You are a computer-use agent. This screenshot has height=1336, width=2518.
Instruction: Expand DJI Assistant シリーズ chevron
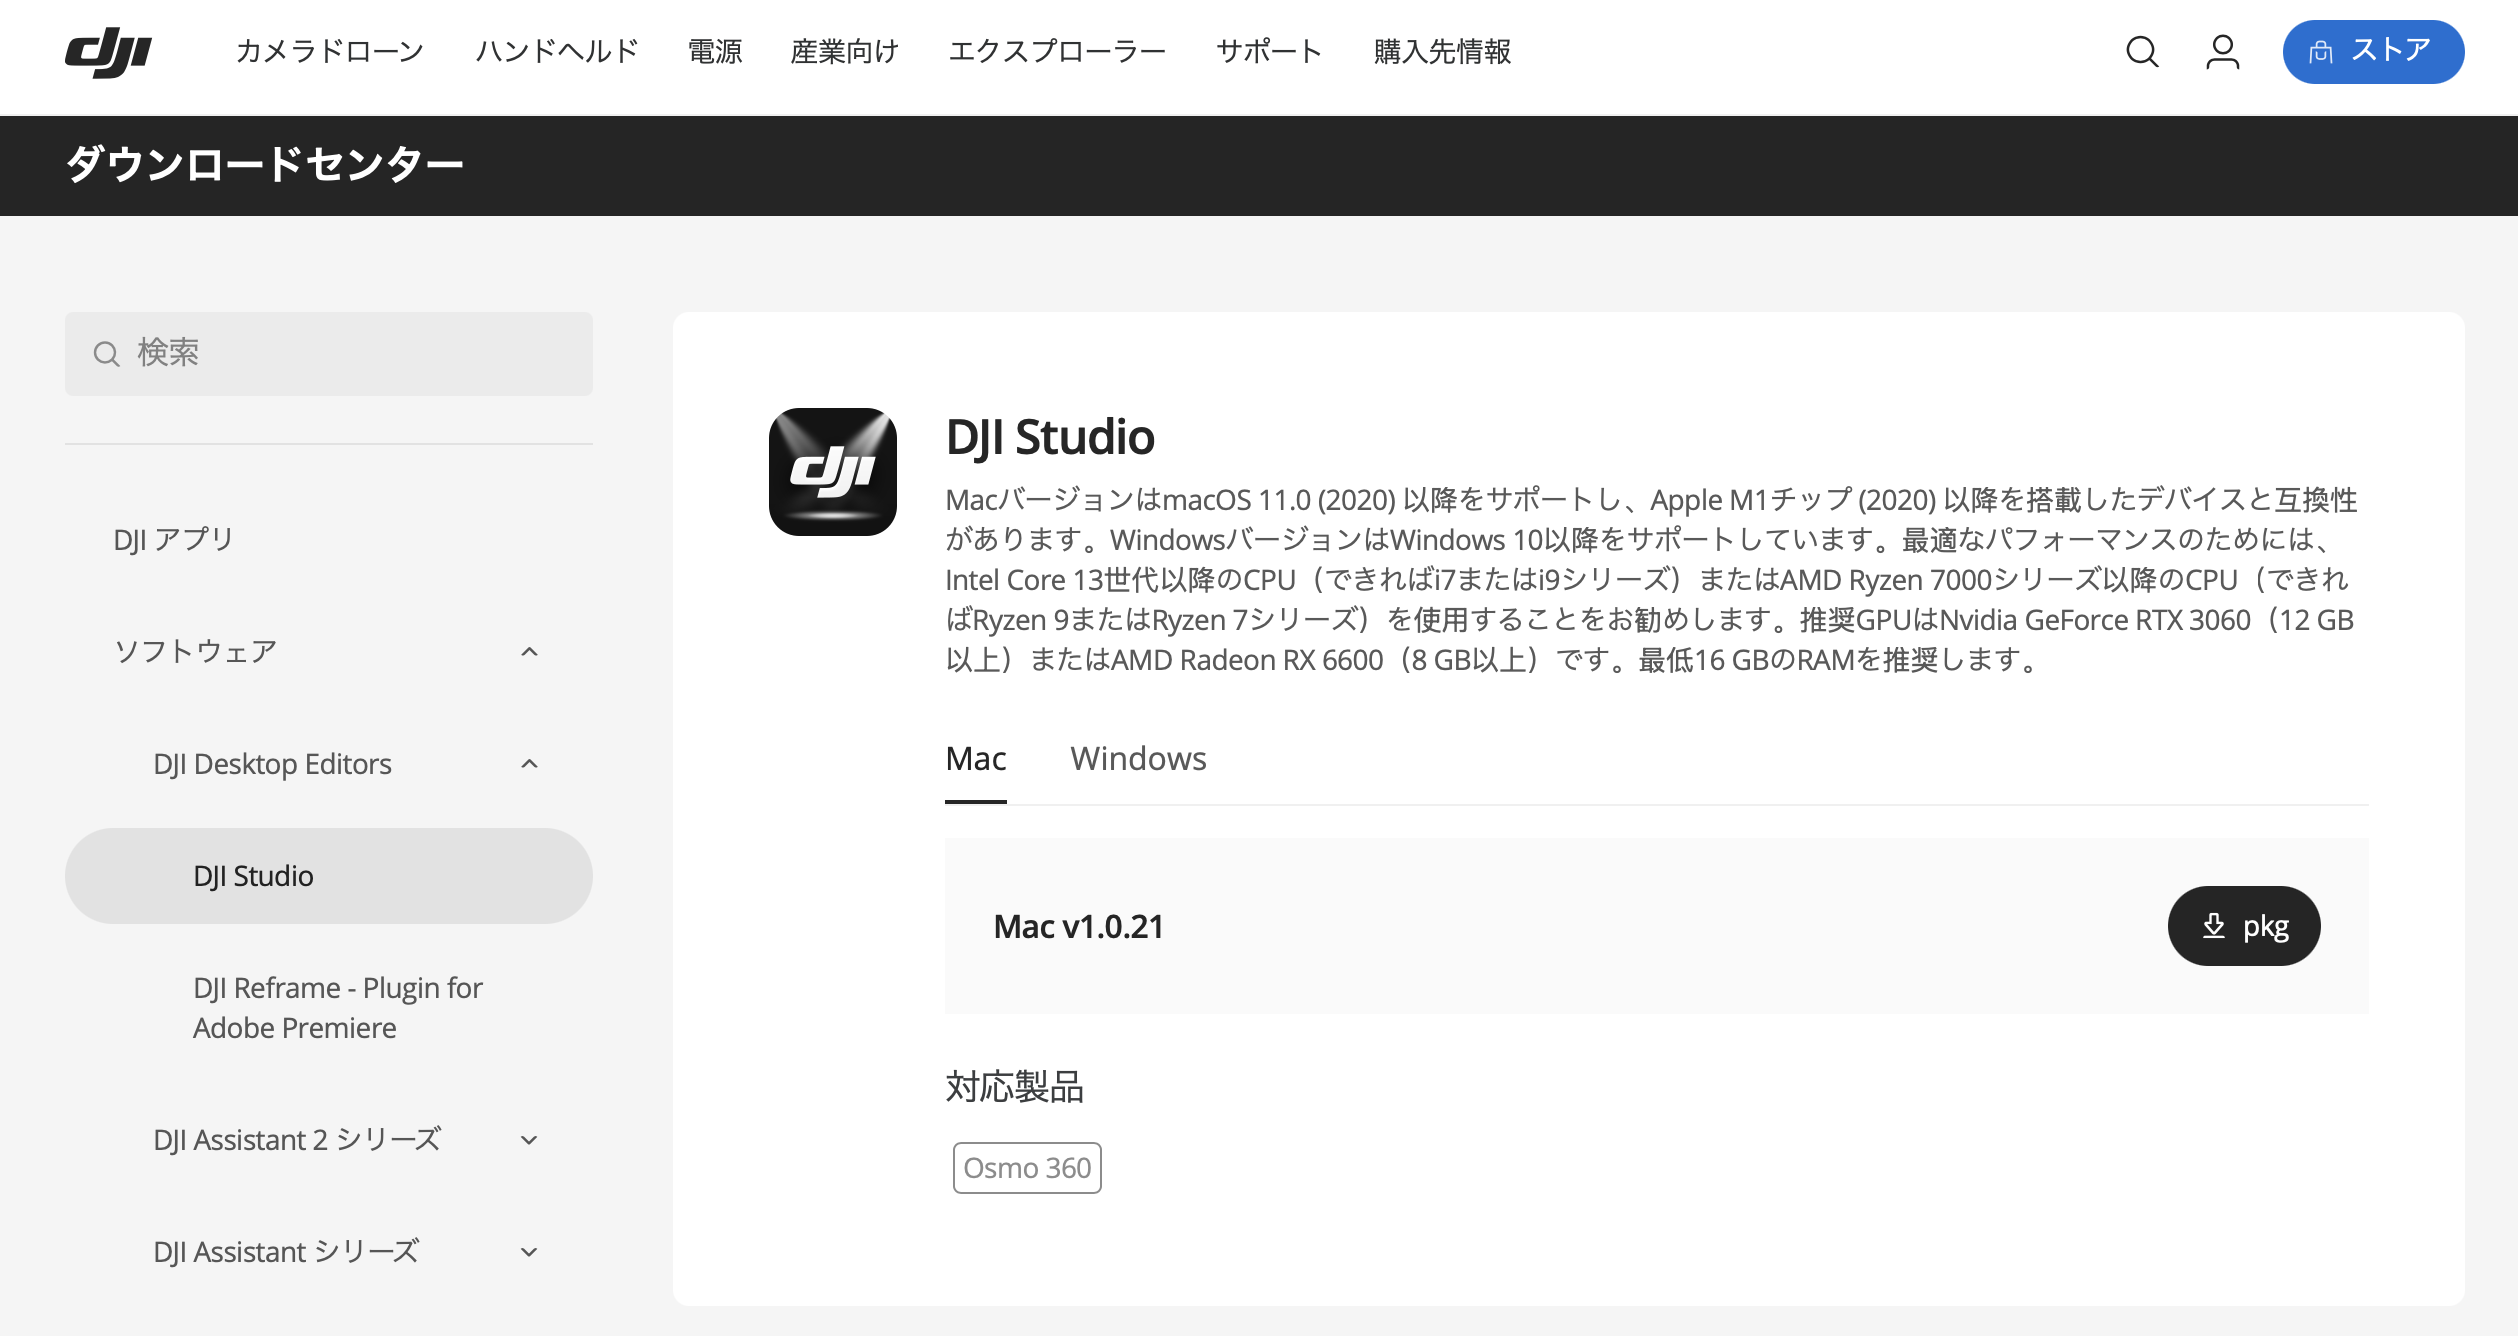tap(530, 1252)
